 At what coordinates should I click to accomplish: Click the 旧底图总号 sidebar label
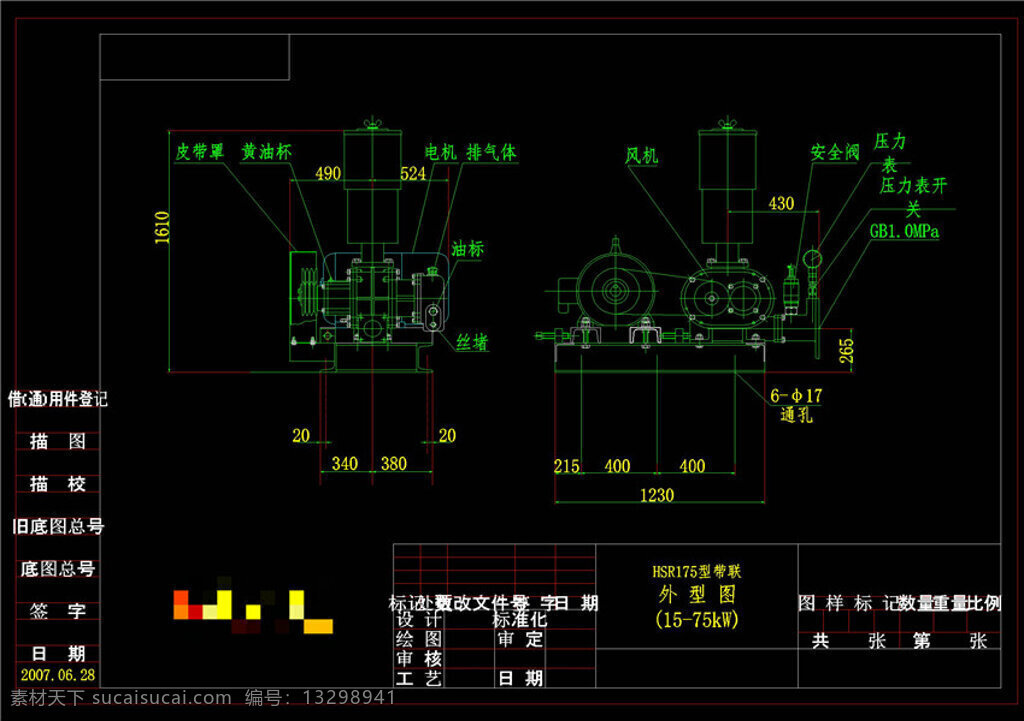pos(57,526)
